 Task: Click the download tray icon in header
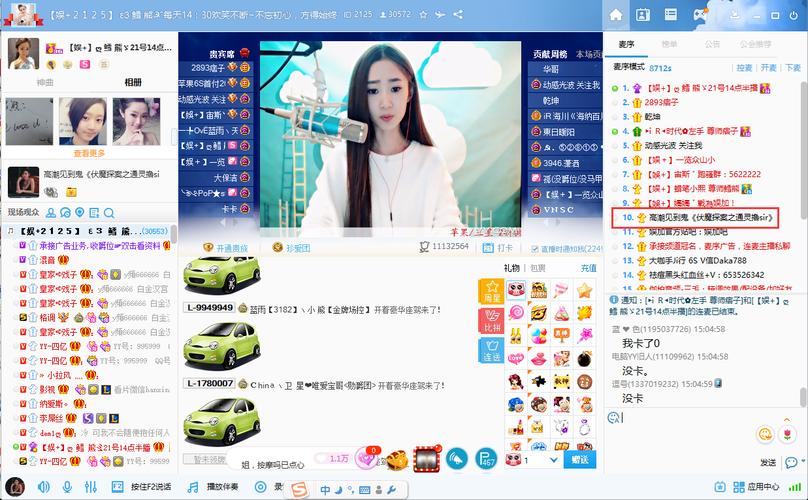coord(735,15)
